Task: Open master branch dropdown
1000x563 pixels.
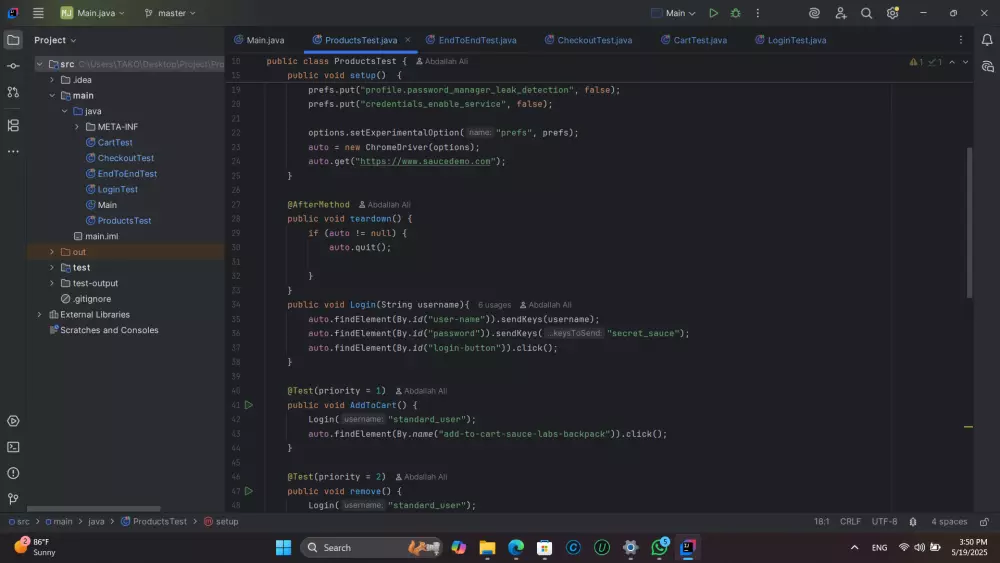Action: point(170,13)
